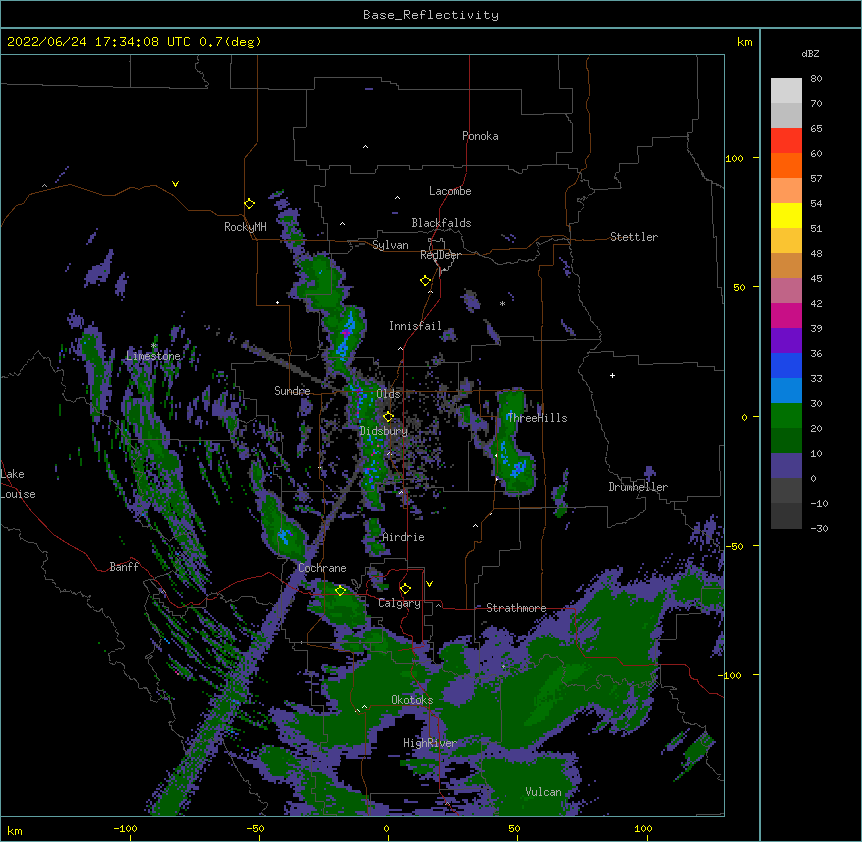Click the Didsbury city label
862x842 pixels.
click(383, 431)
